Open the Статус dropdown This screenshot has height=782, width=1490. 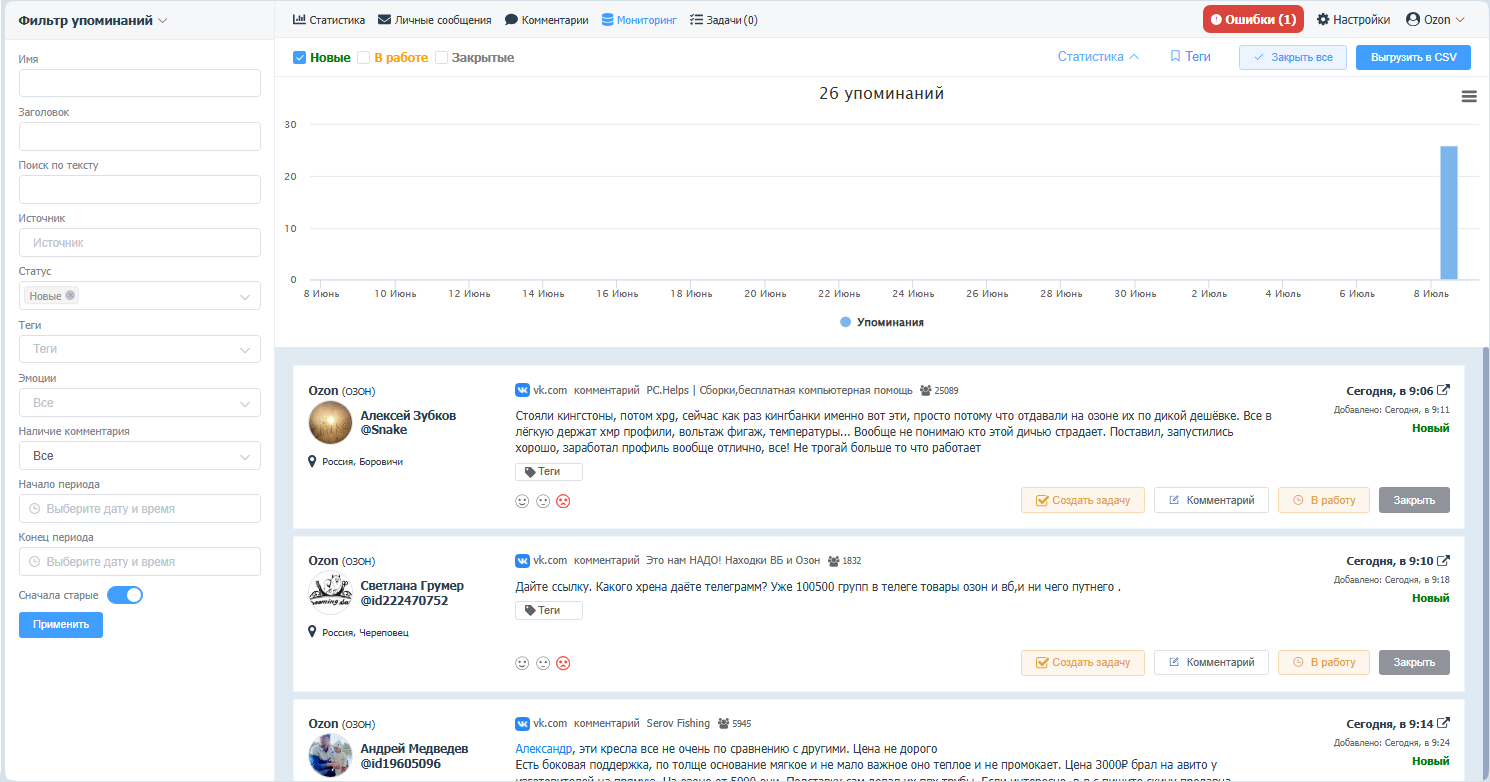pos(140,296)
